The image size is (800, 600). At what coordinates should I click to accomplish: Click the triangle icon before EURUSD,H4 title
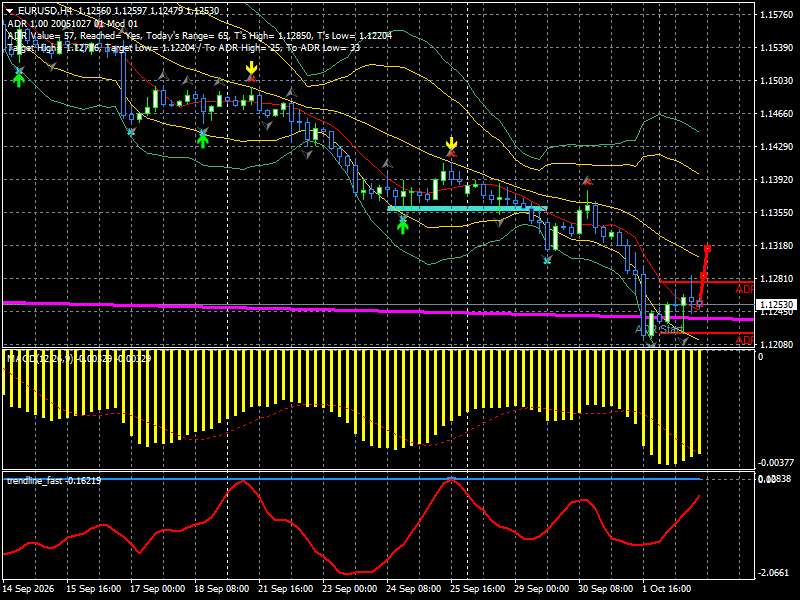click(x=9, y=11)
